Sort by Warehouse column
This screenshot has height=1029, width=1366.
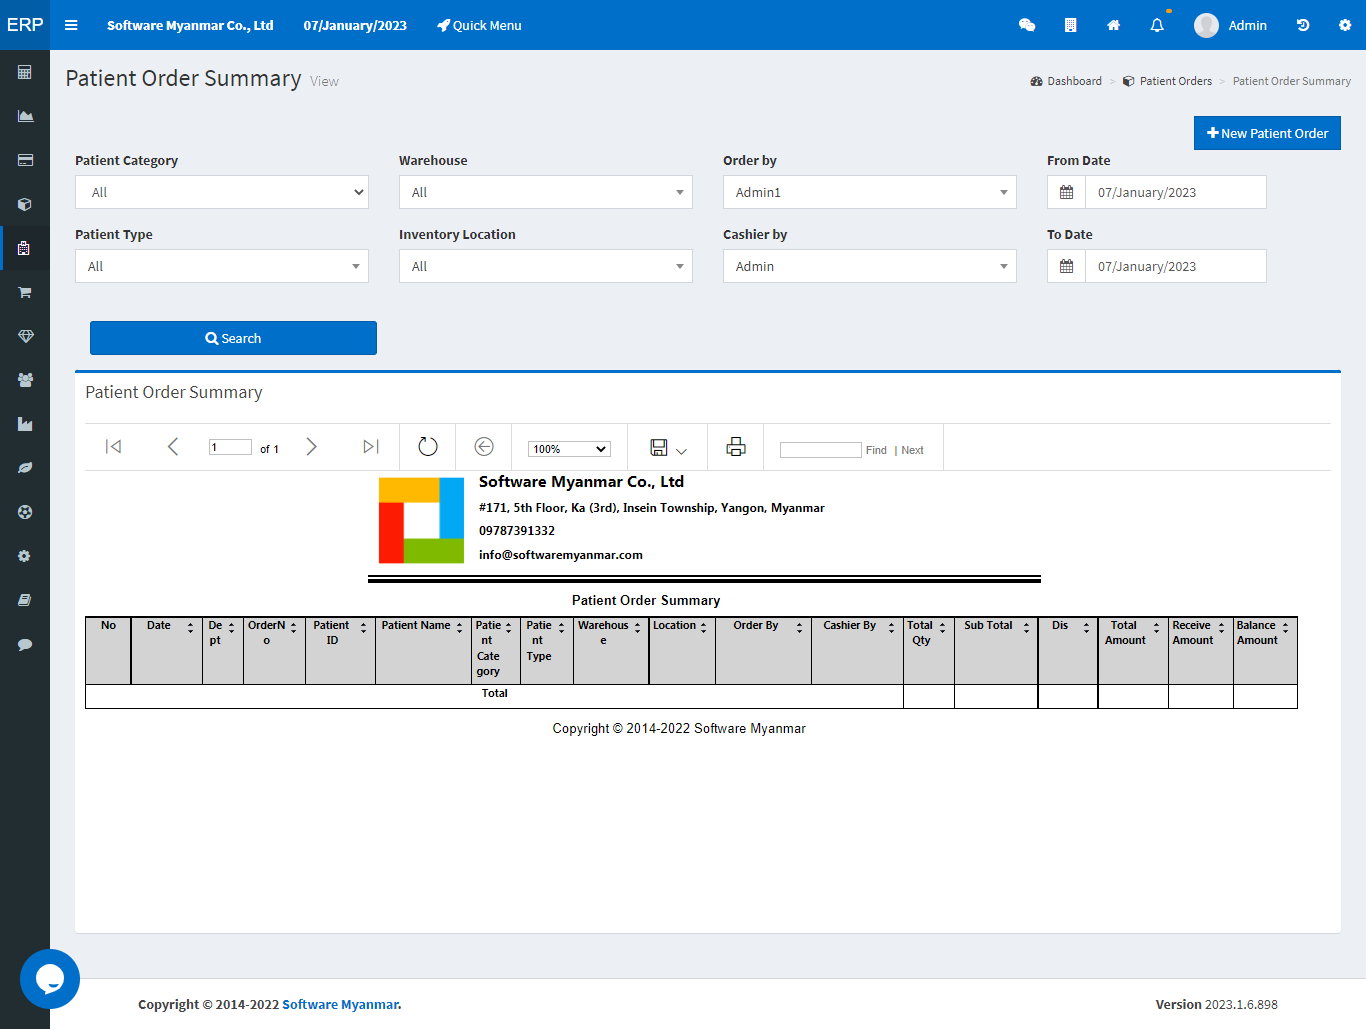(637, 628)
